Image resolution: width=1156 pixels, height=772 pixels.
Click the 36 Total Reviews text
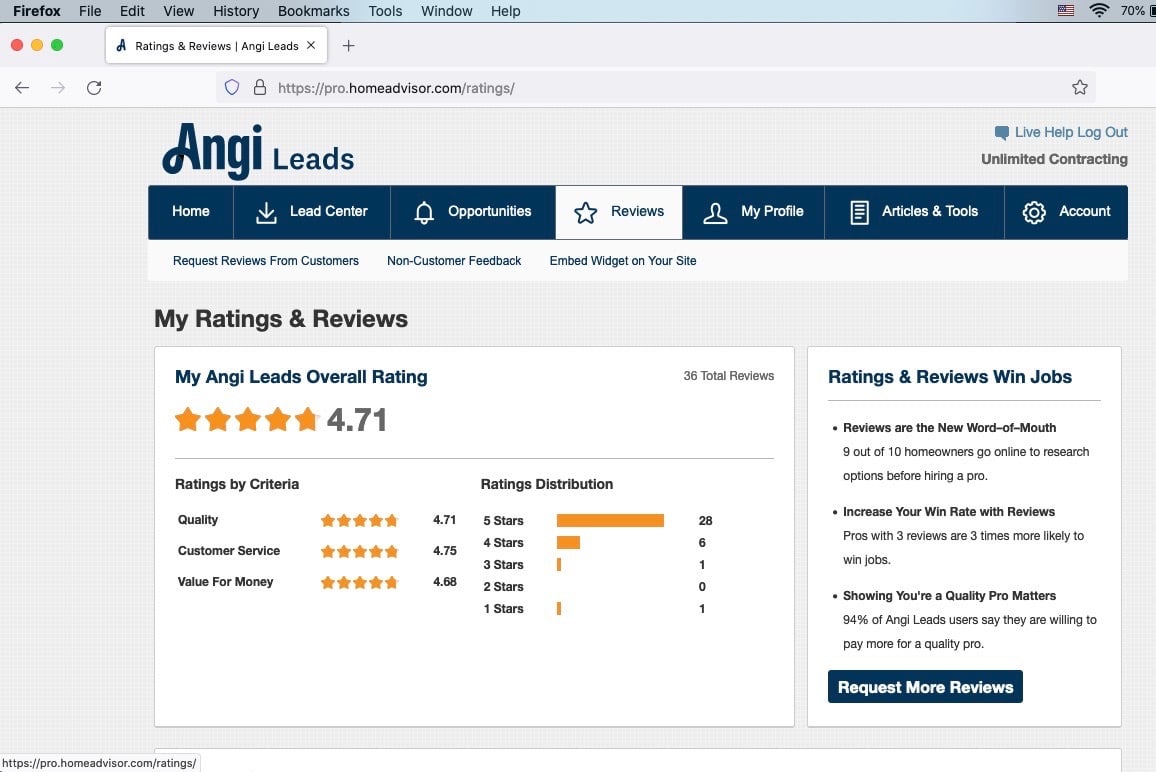click(728, 375)
